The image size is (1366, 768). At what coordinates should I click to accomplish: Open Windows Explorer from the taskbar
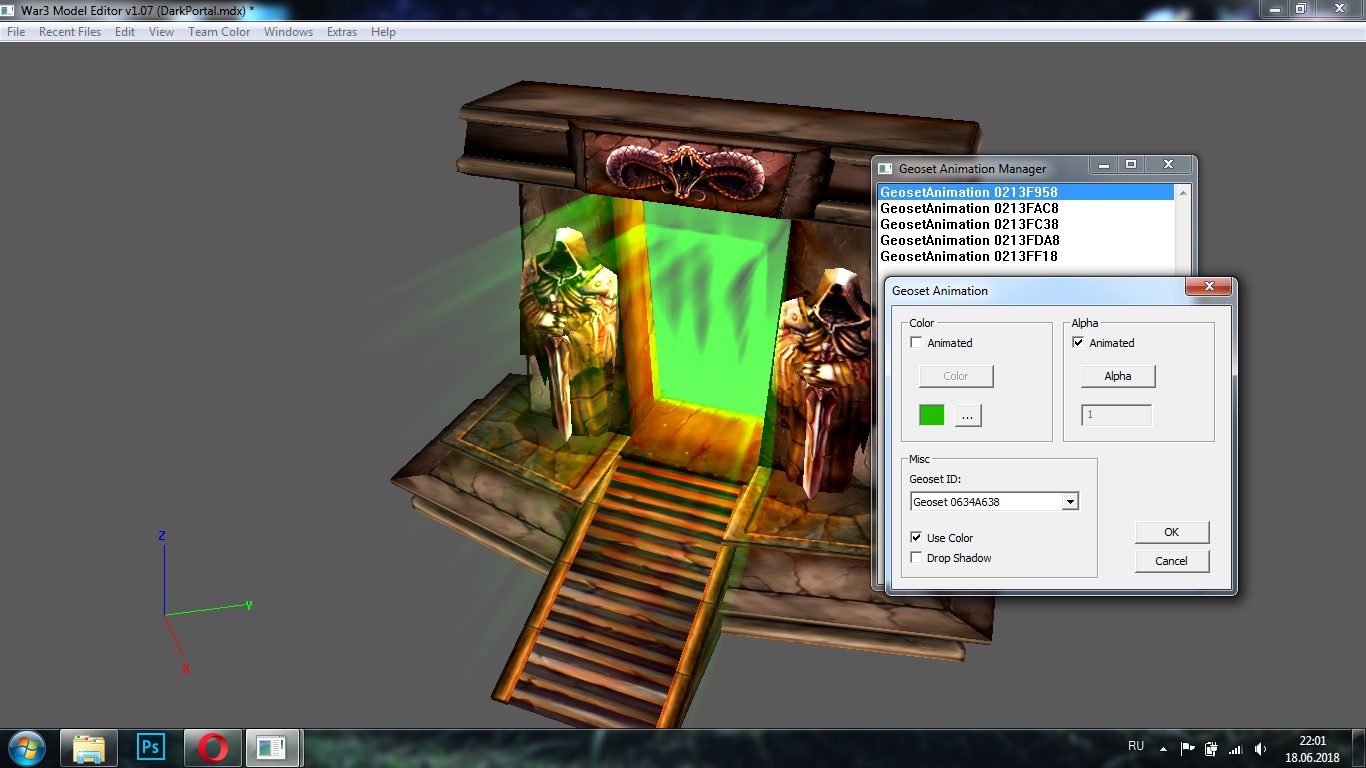pos(89,748)
